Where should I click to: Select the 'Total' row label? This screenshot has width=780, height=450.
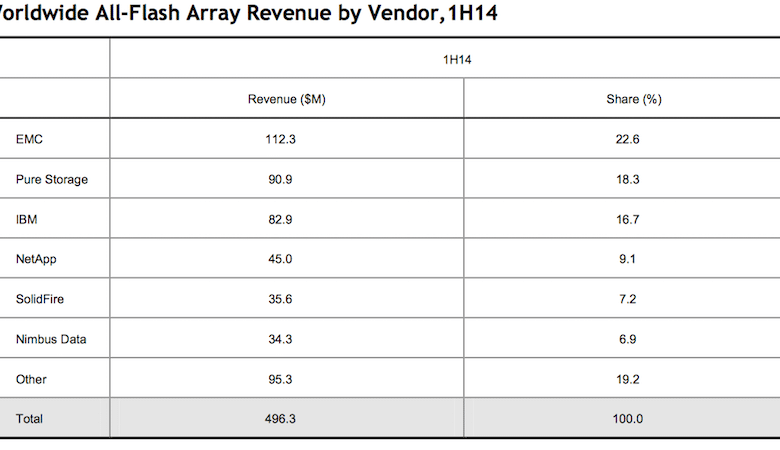pyautogui.click(x=29, y=419)
